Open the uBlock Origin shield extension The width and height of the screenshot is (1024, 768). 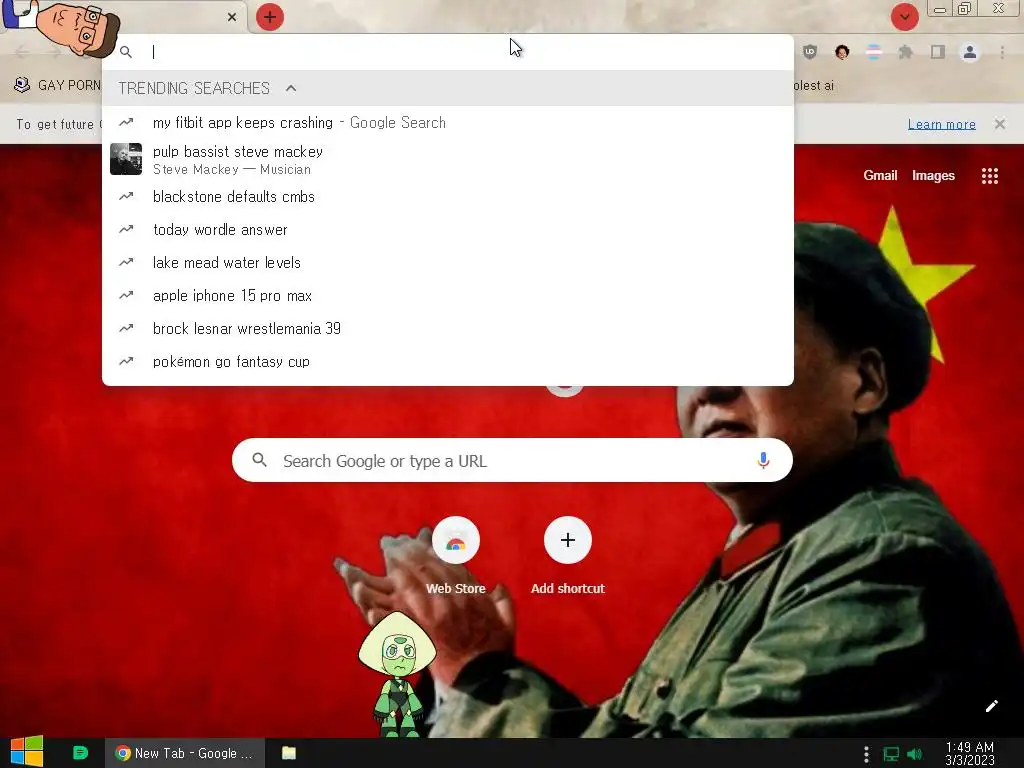(810, 52)
